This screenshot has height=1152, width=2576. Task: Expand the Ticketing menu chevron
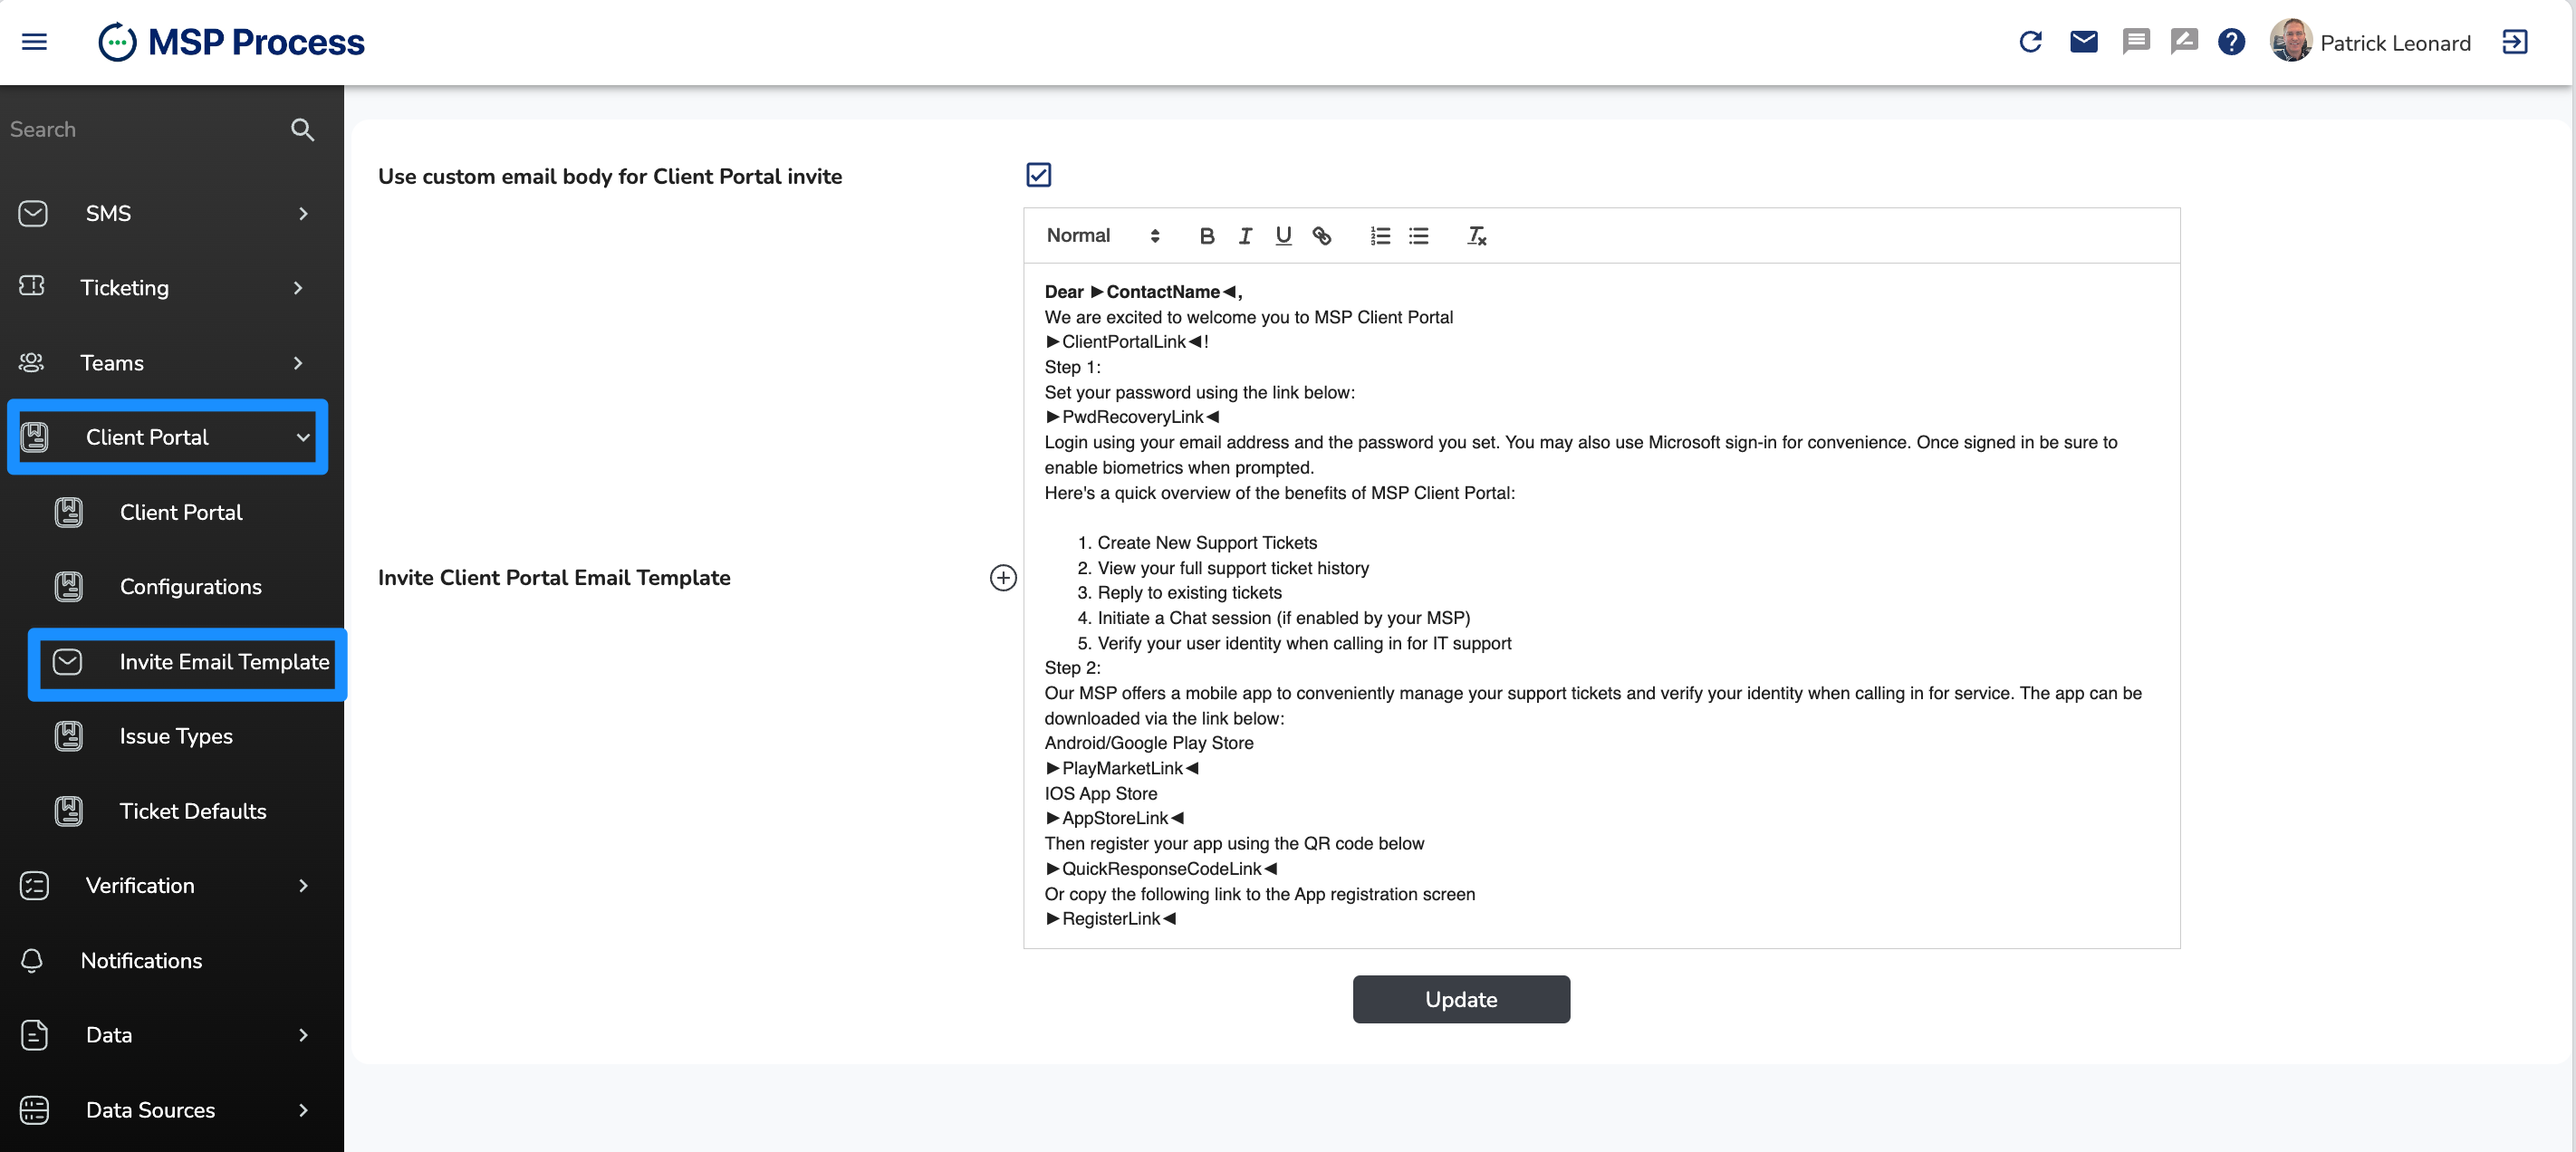point(298,288)
